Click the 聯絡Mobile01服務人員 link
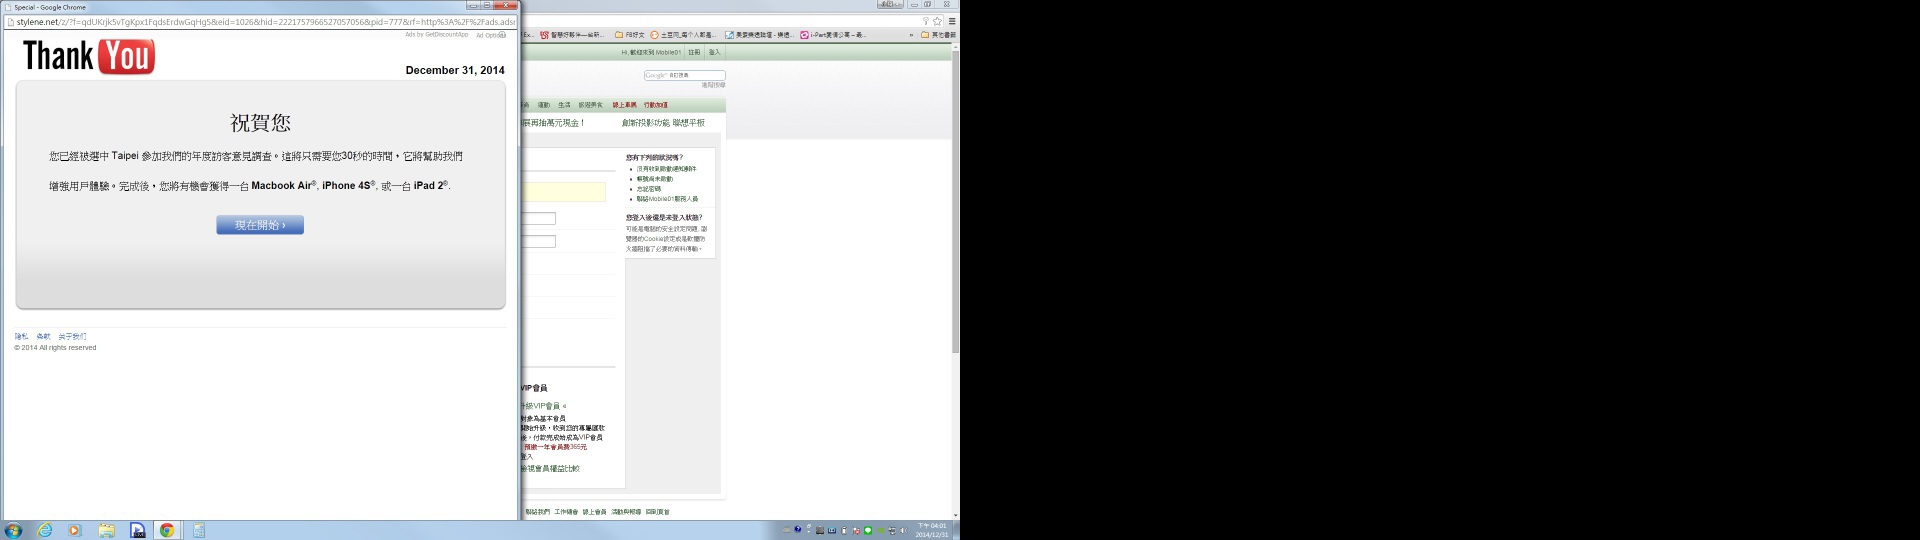The height and width of the screenshot is (540, 1920). pos(667,199)
